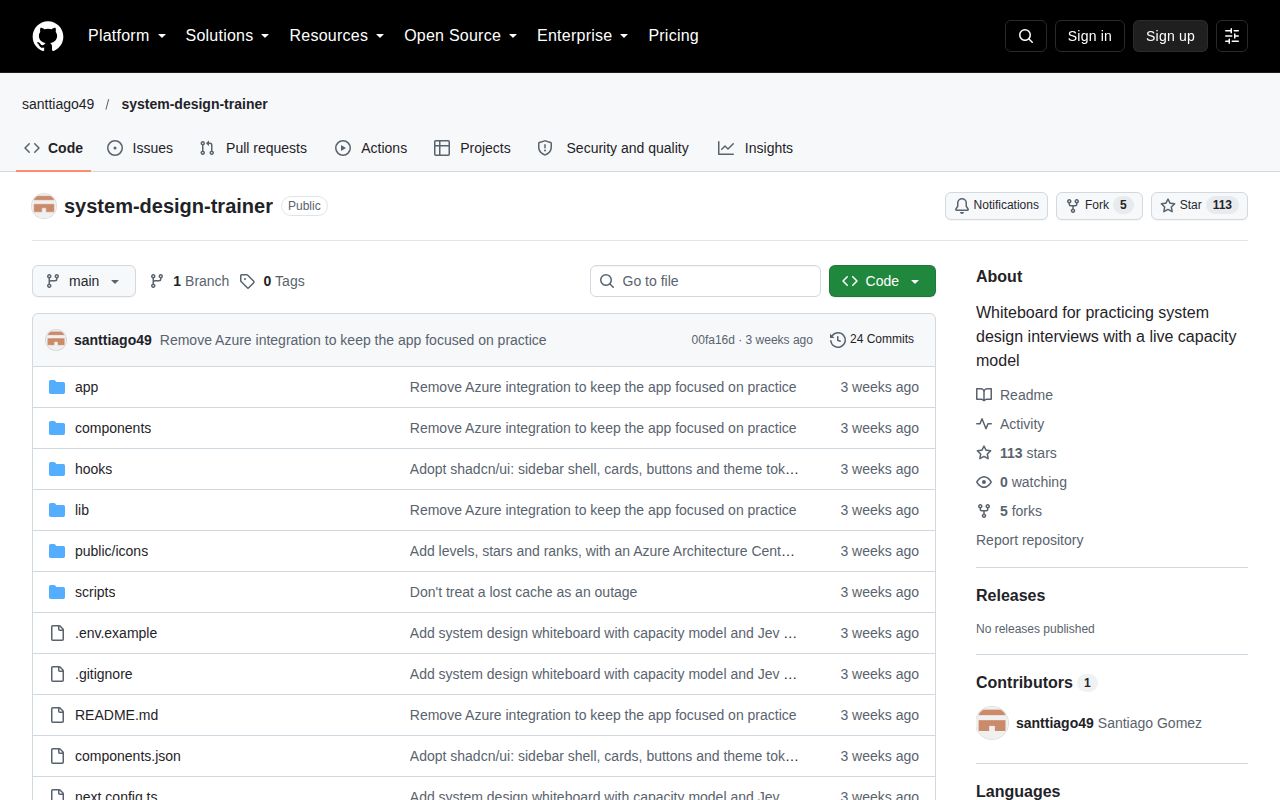Viewport: 1280px width, 800px height.
Task: Fork the repository with Fork button
Action: (1099, 205)
